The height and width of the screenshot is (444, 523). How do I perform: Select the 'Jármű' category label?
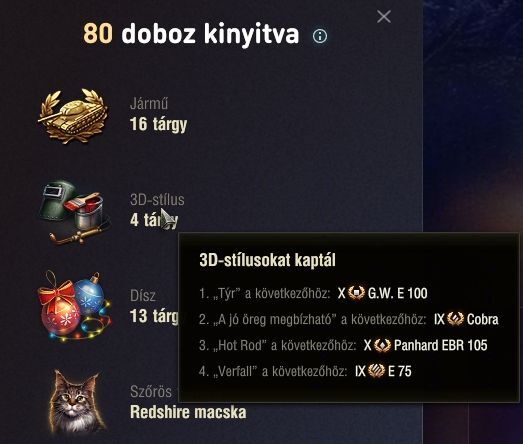[x=149, y=103]
